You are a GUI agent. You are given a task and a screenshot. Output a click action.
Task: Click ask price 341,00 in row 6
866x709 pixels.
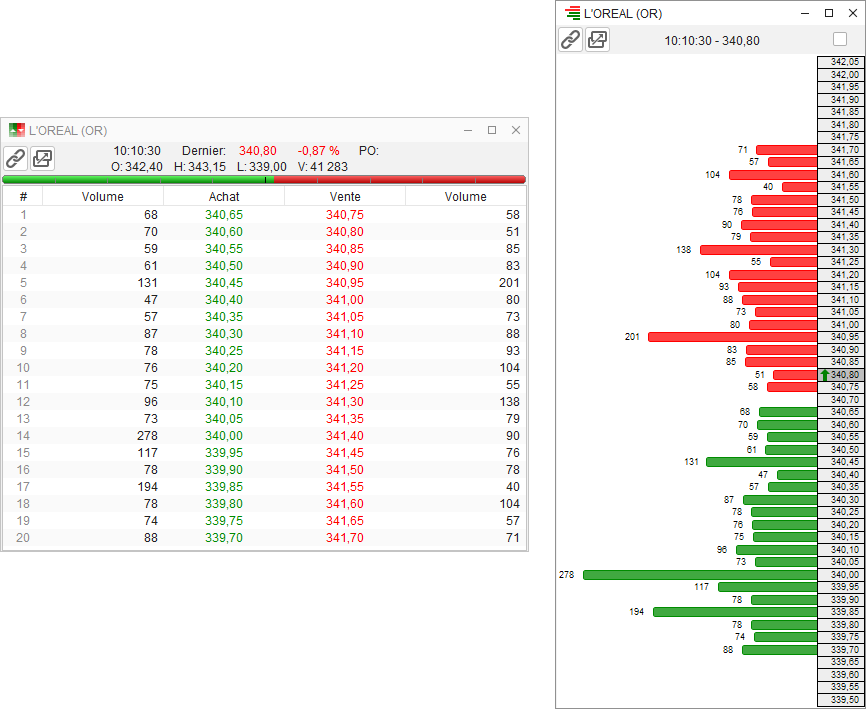point(345,300)
